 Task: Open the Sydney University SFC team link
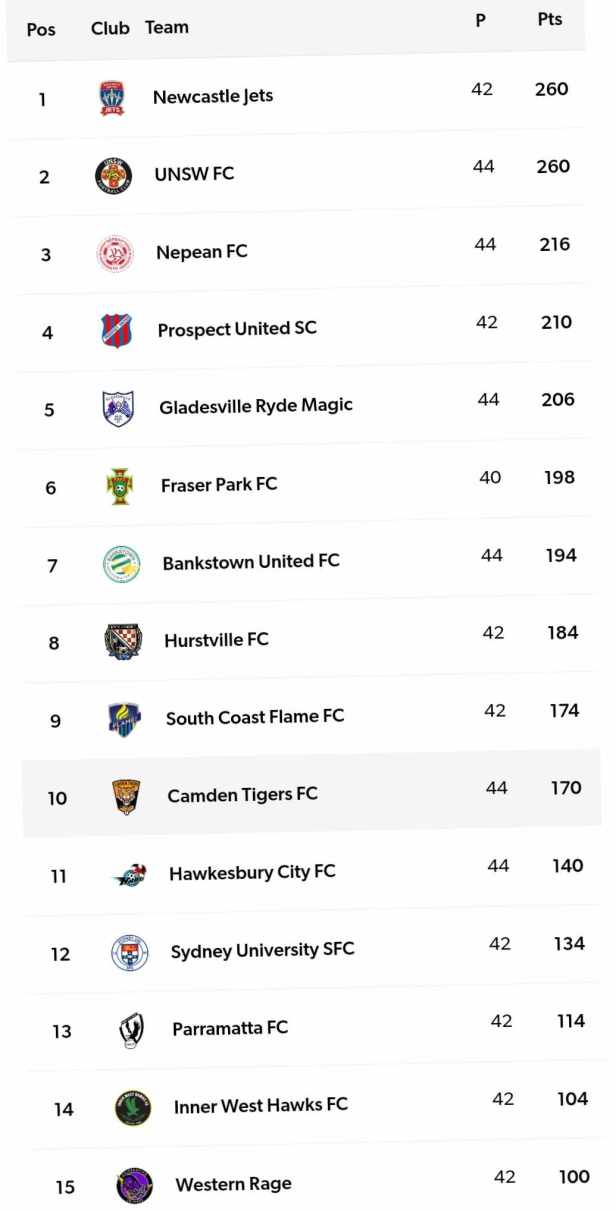pos(262,950)
